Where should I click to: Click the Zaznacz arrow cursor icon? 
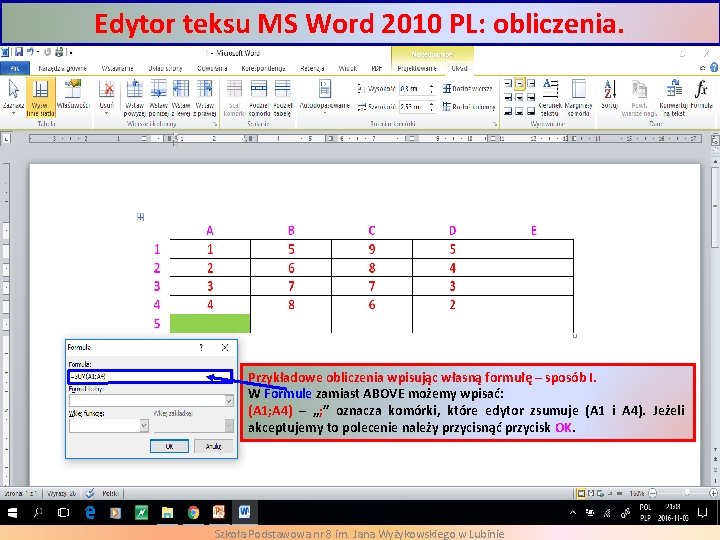pyautogui.click(x=13, y=89)
